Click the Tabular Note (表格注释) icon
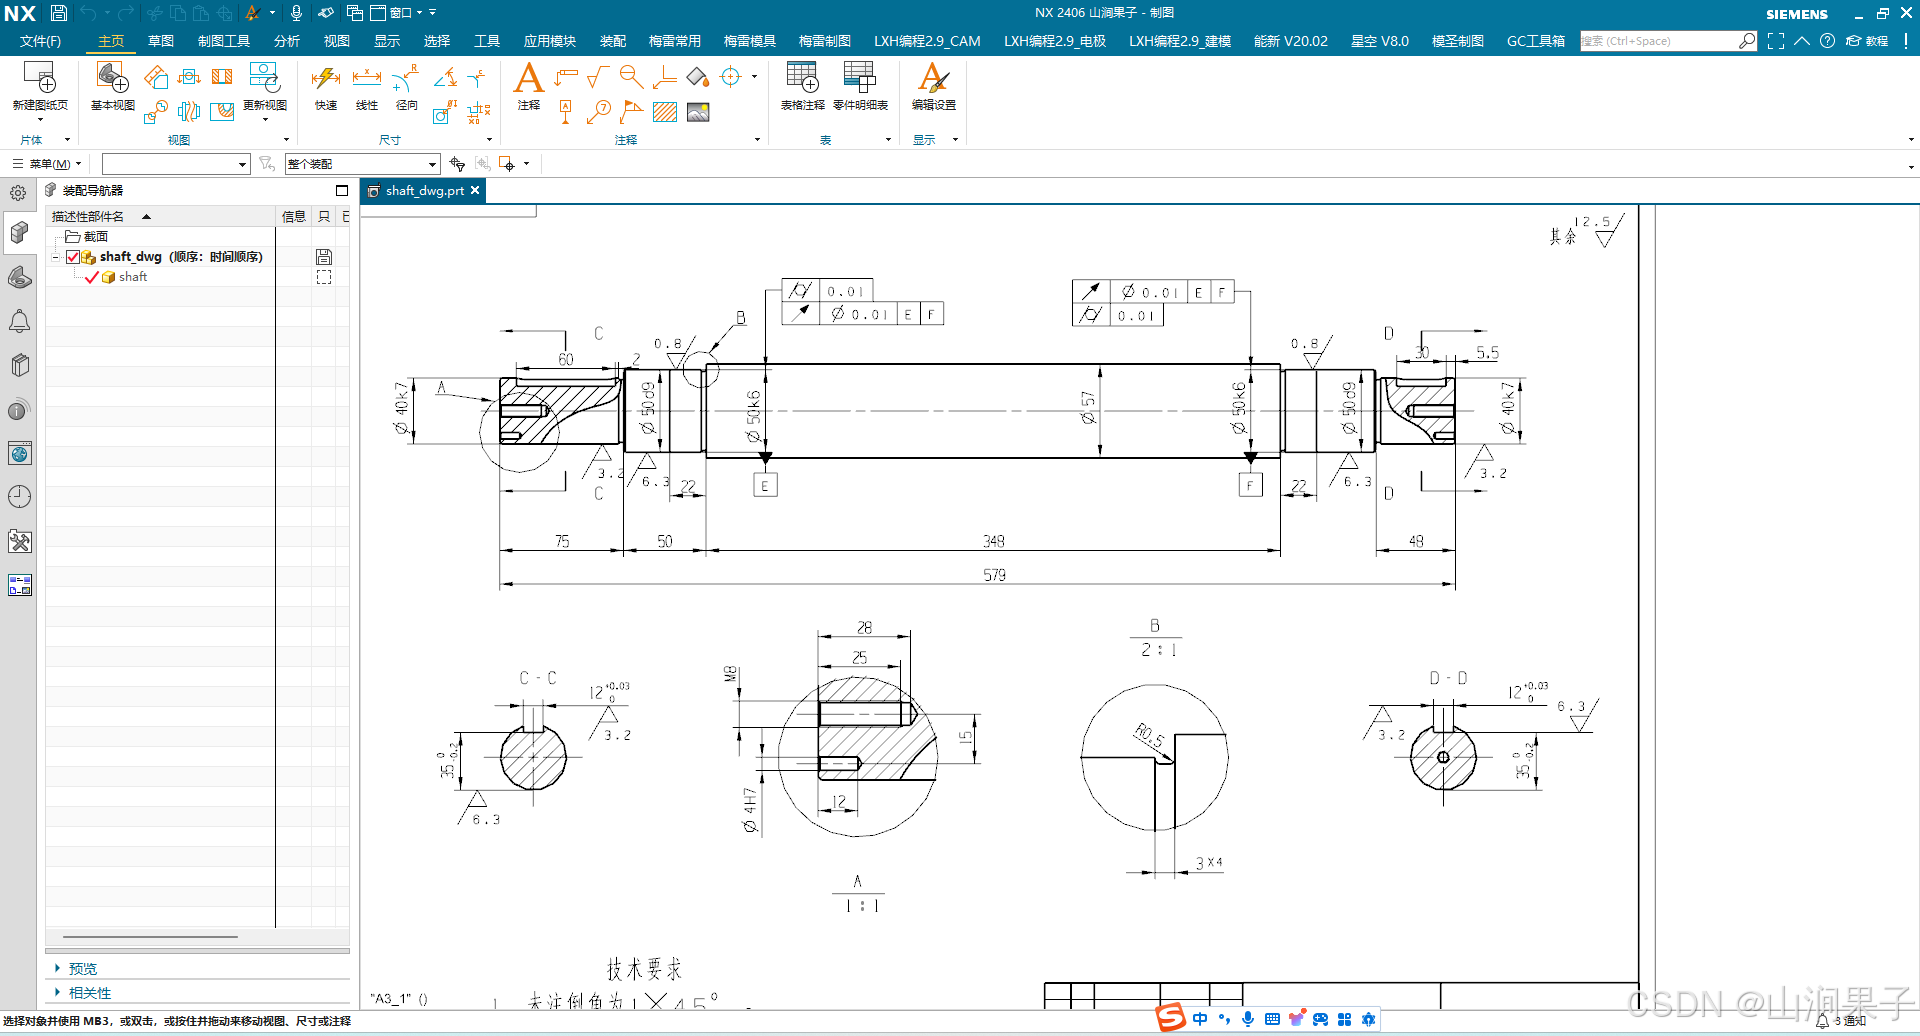This screenshot has width=1920, height=1036. click(802, 77)
